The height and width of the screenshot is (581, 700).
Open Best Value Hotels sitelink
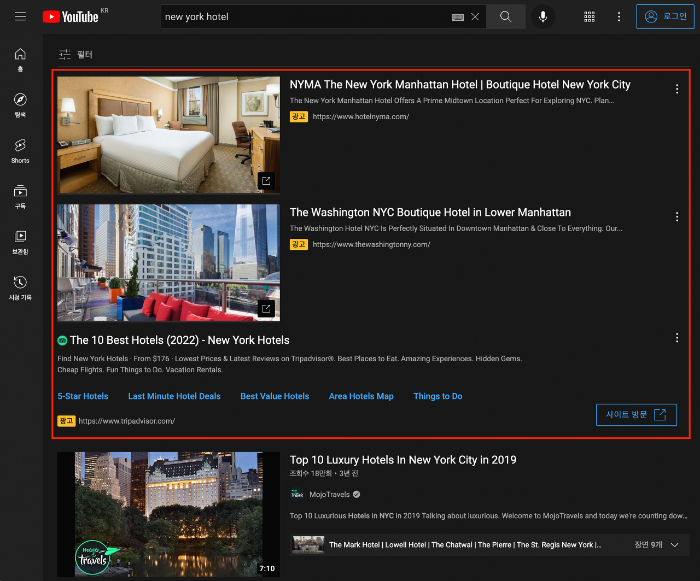tap(275, 396)
